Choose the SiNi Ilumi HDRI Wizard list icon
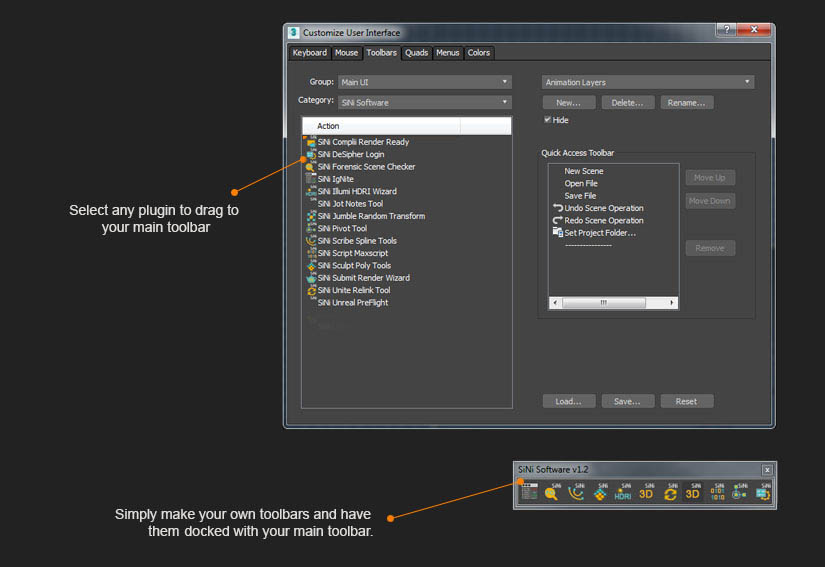This screenshot has height=567, width=825. pos(311,191)
